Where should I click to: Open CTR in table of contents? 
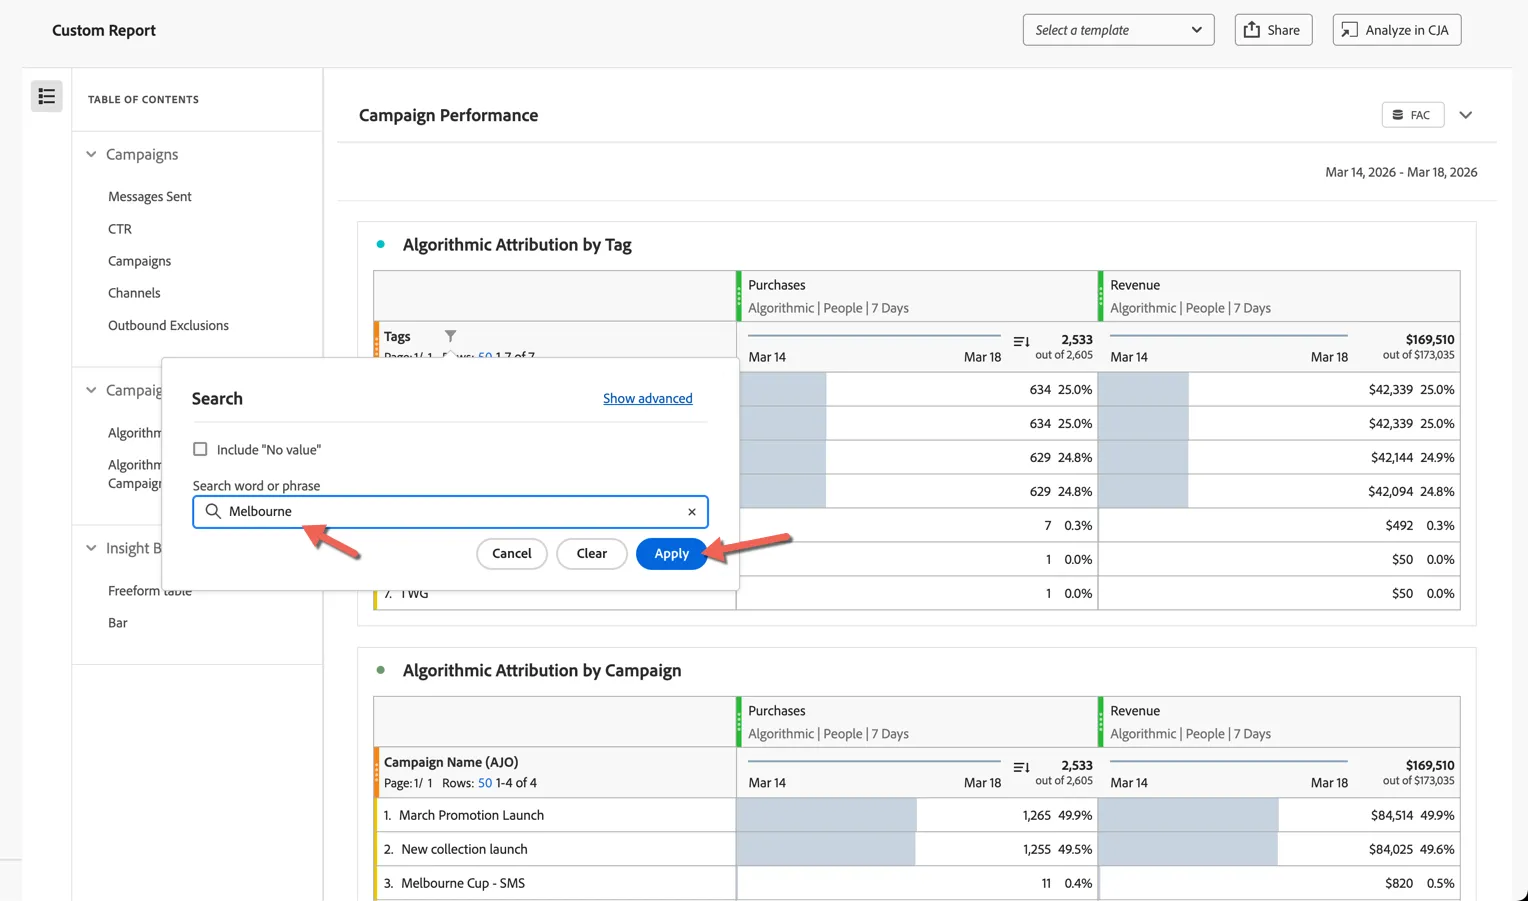120,228
